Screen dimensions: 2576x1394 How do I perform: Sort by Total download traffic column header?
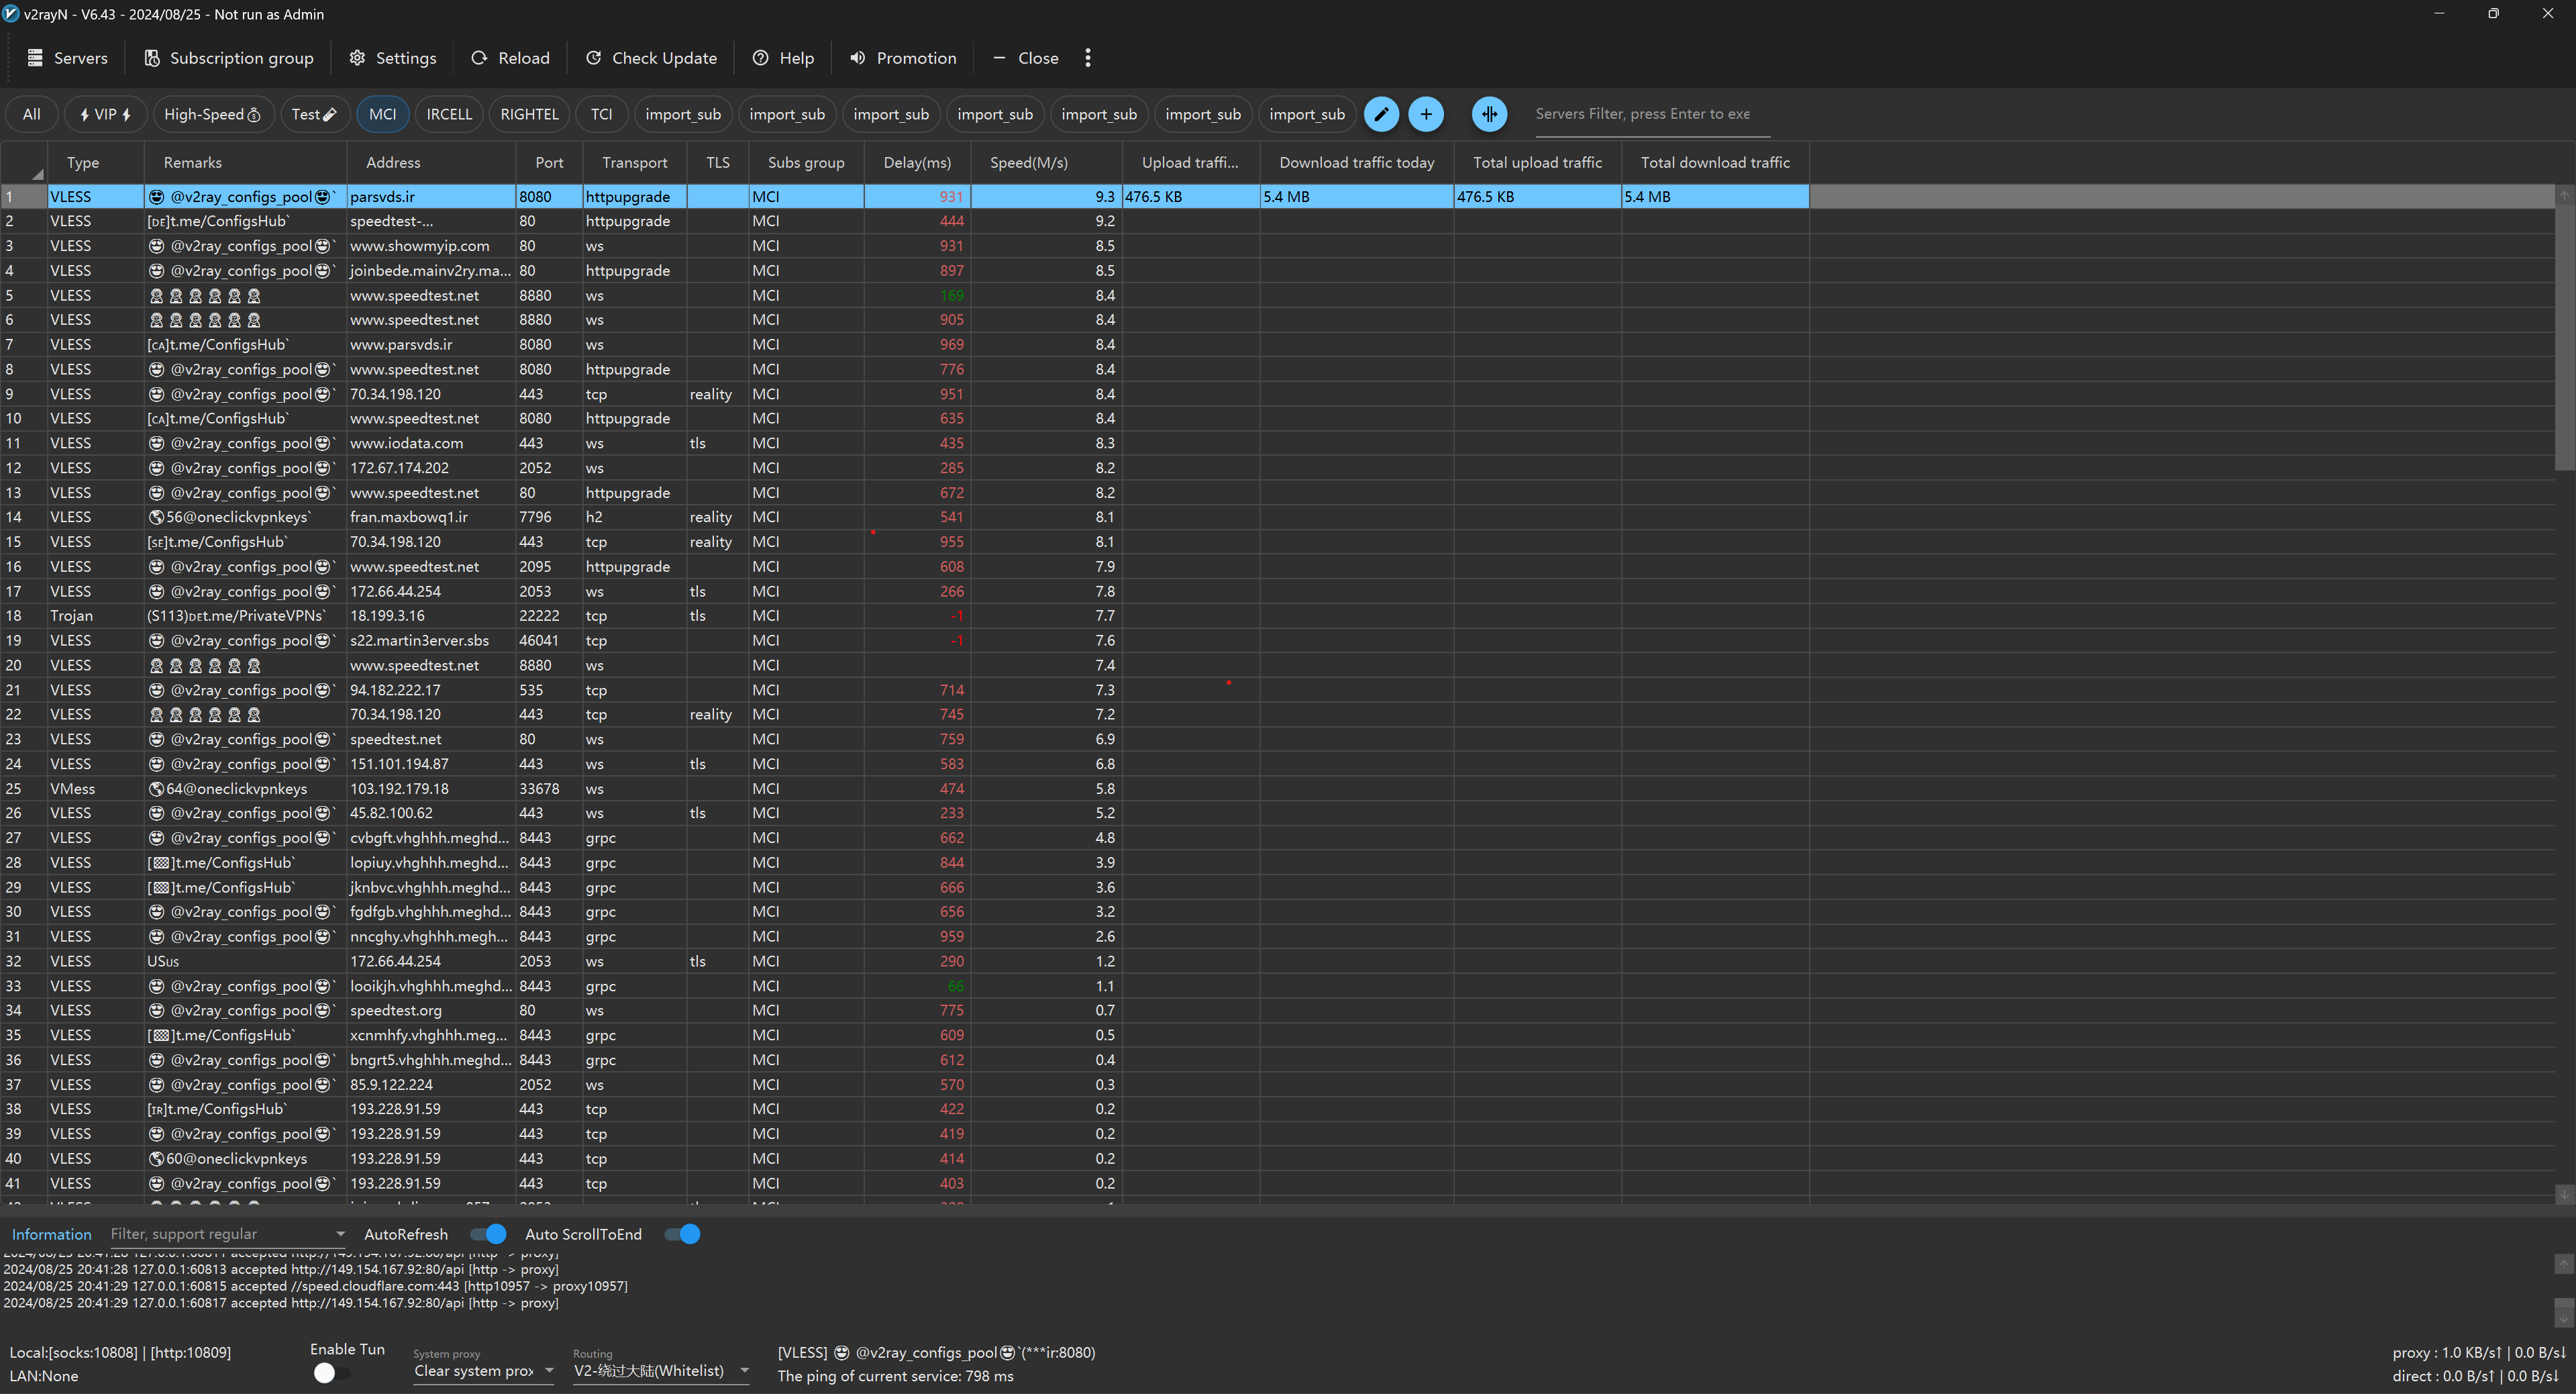[1715, 162]
